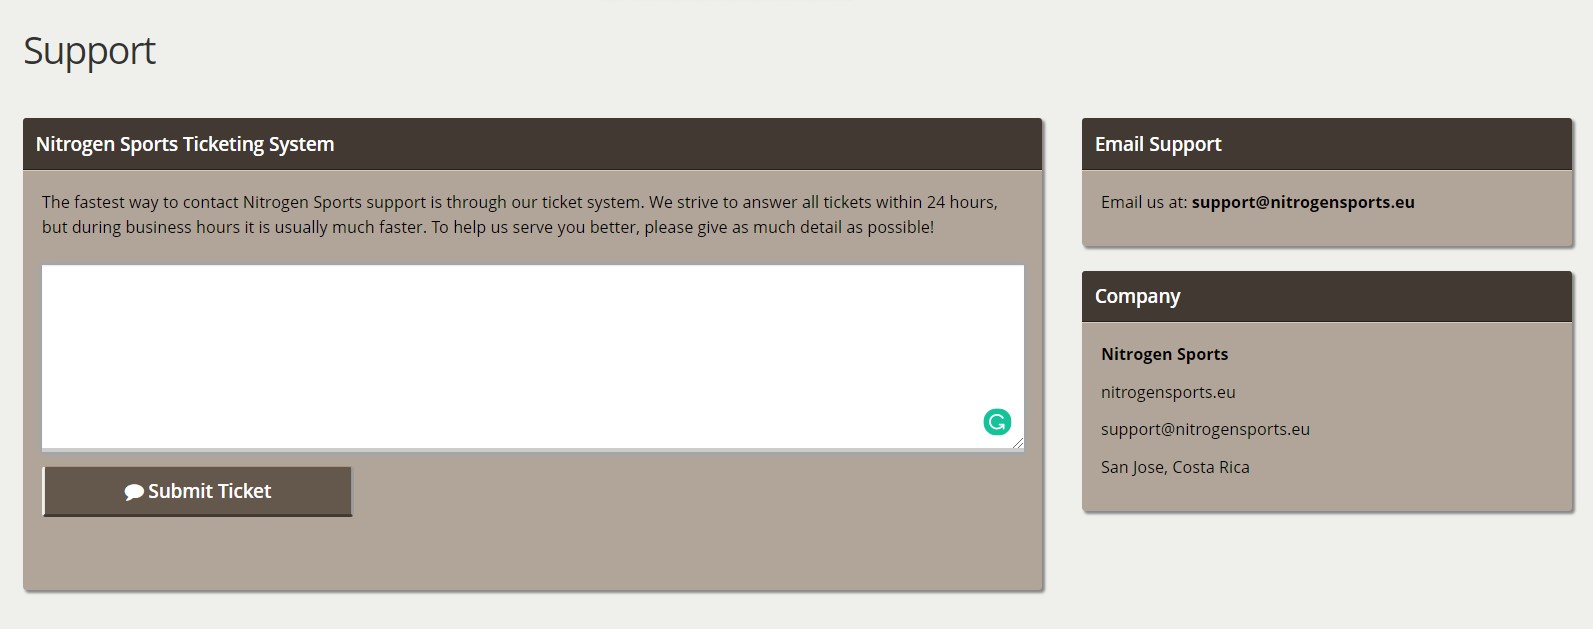The image size is (1593, 629).
Task: Click the Company panel header
Action: [x=1327, y=296]
